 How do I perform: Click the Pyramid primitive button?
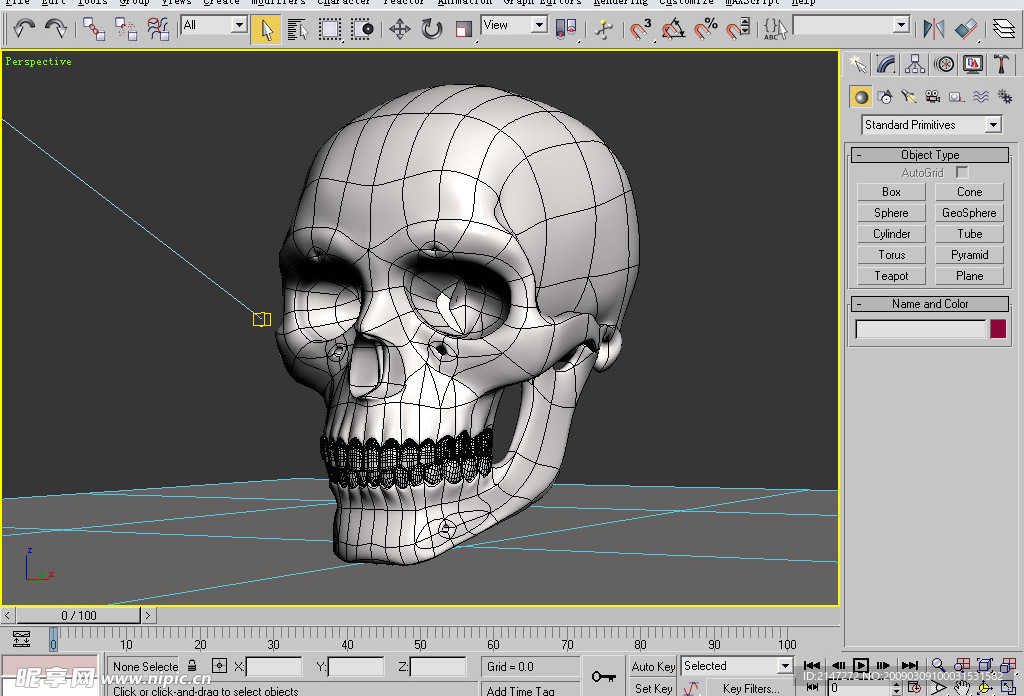pyautogui.click(x=969, y=255)
